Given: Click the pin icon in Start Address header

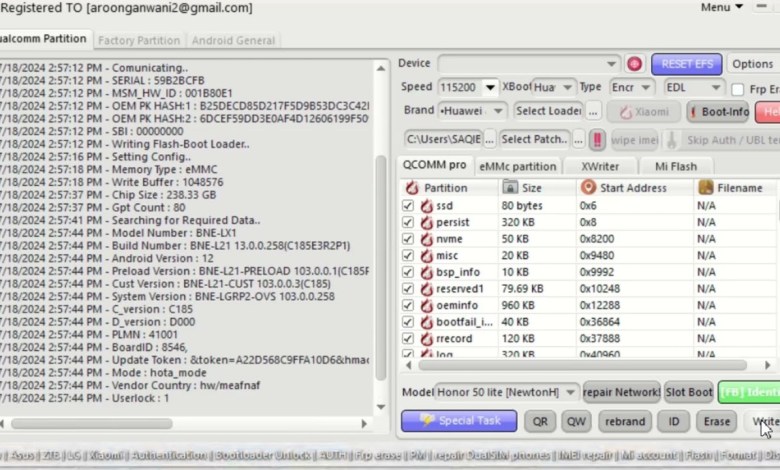Looking at the screenshot, I should coord(588,188).
